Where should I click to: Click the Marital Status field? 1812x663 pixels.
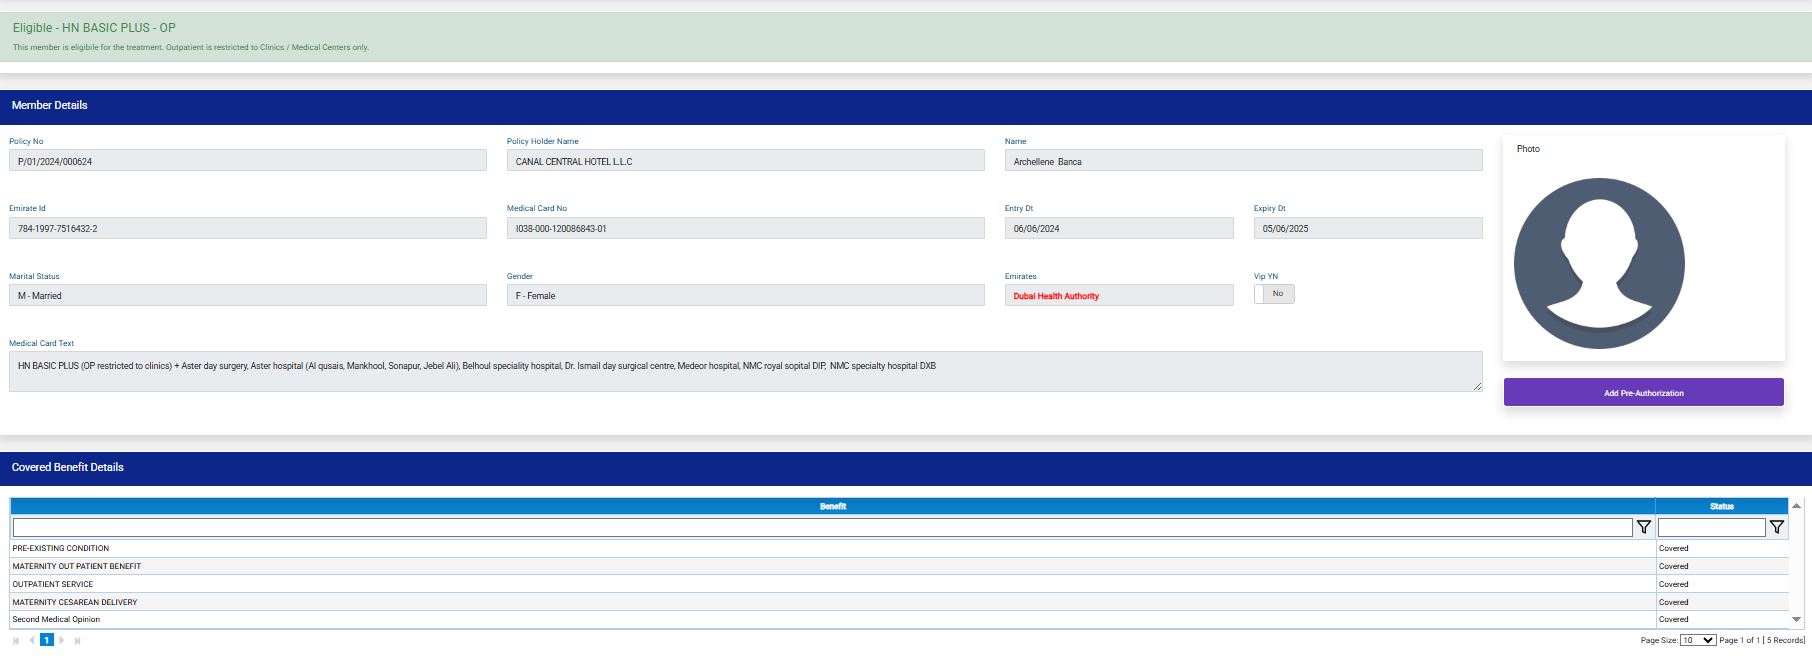(x=248, y=295)
